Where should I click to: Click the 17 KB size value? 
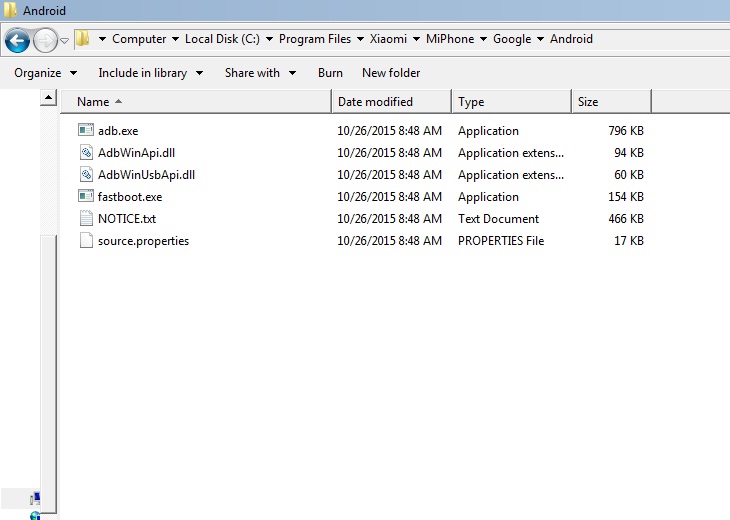pyautogui.click(x=629, y=241)
